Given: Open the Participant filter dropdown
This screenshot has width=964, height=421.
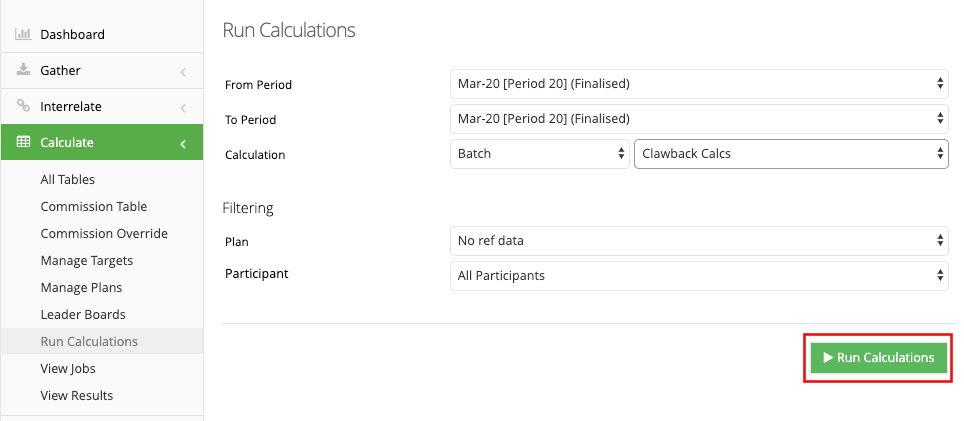Looking at the screenshot, I should tap(699, 276).
